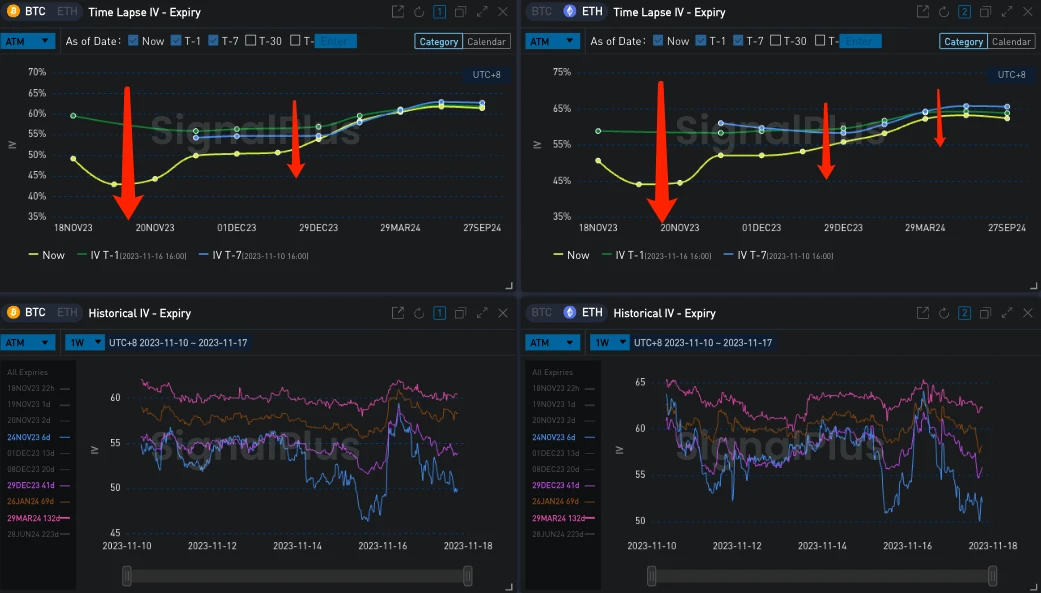Open the 1W period dropdown in BTC Historical IV
Viewport: 1041px width, 593px height.
84,342
